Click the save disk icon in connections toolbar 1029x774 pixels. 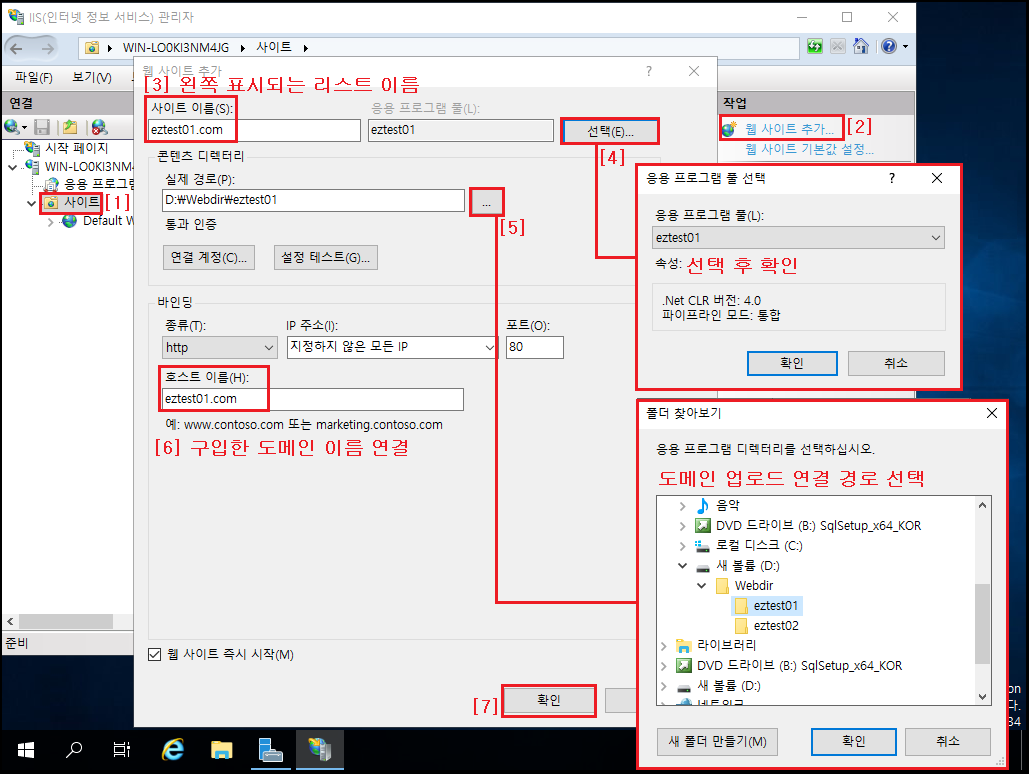42,127
